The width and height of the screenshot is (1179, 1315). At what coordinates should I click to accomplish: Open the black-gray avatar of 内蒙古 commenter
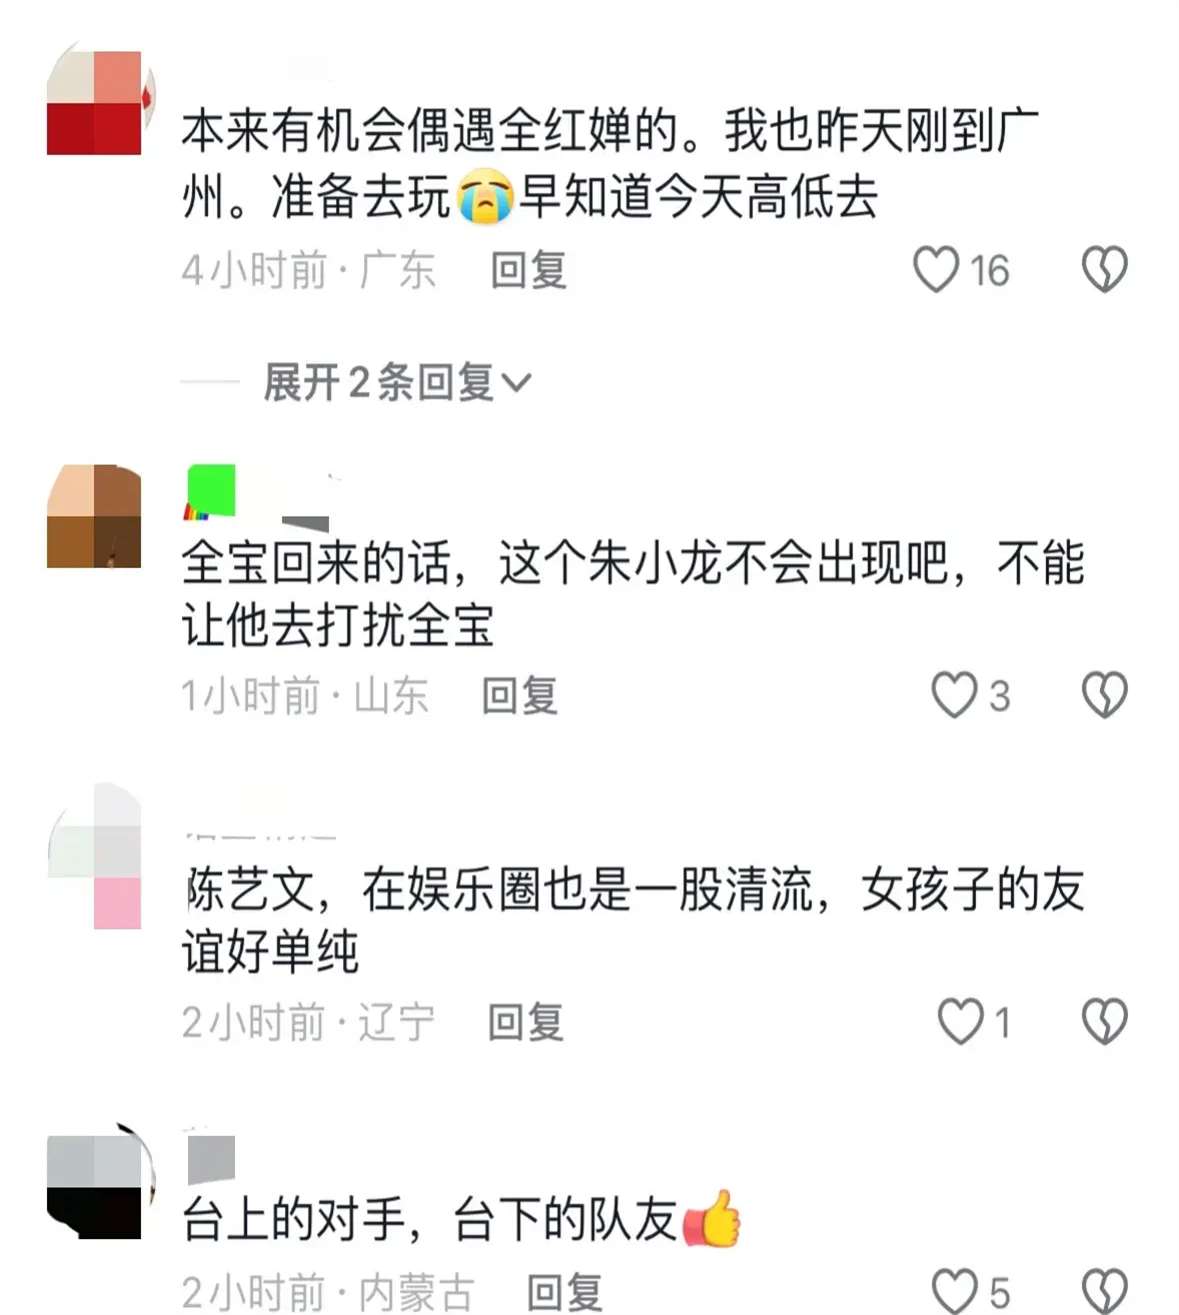coord(100,1185)
